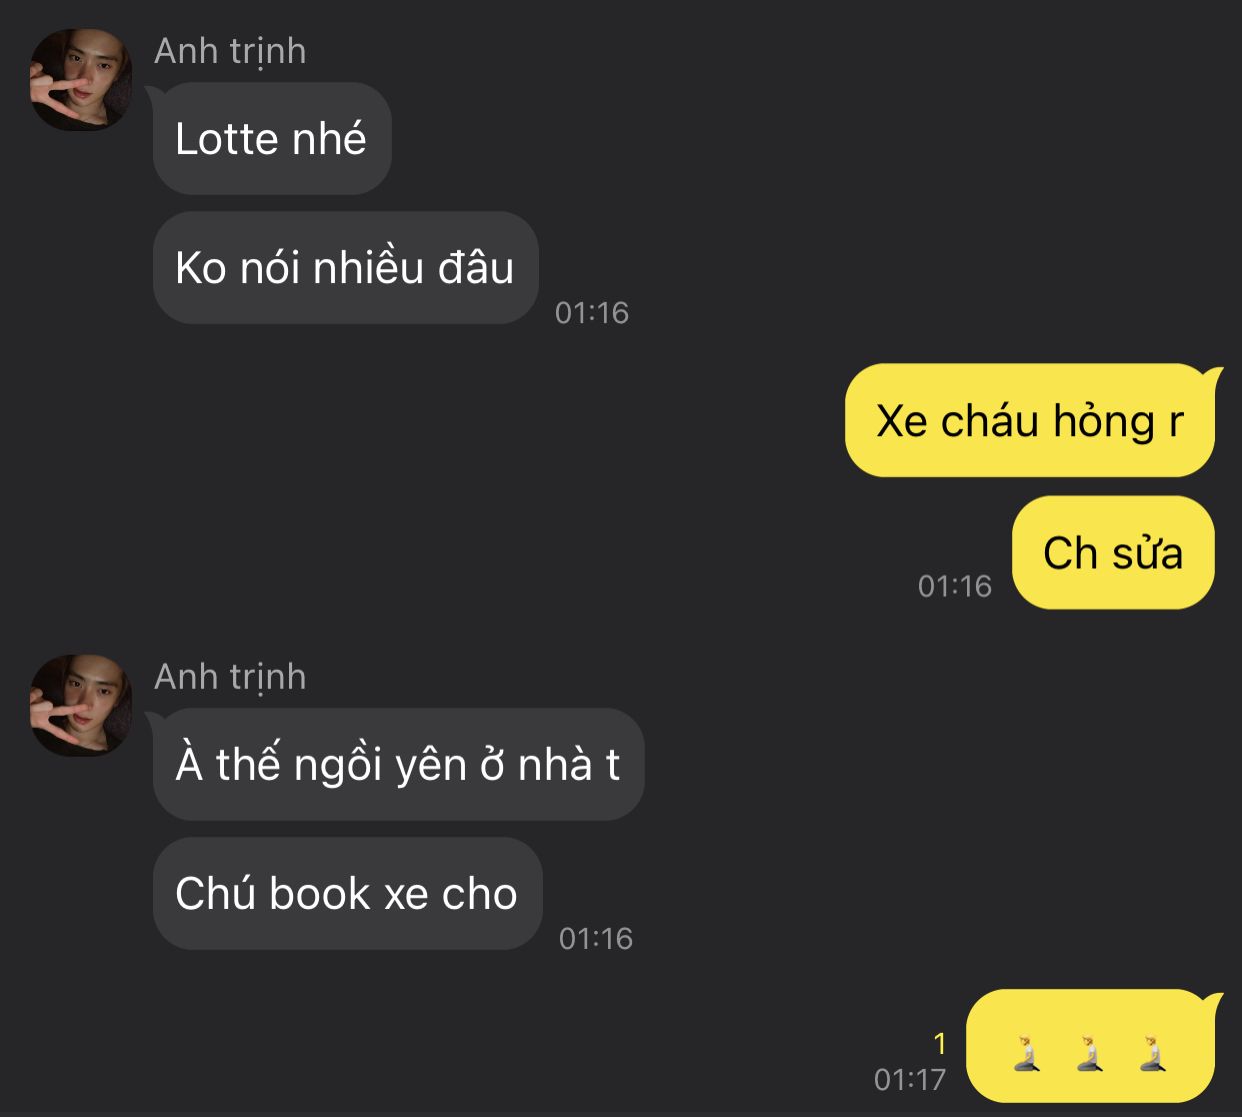Select the 'À thế ngồi yên ở nhà t' message

[x=398, y=765]
